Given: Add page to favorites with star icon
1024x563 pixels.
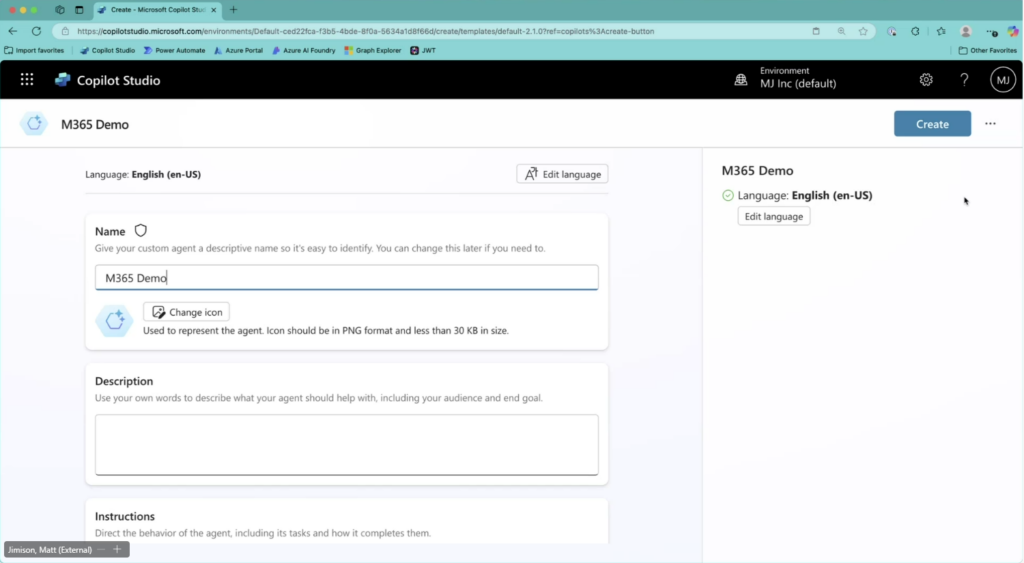Looking at the screenshot, I should coord(863,31).
